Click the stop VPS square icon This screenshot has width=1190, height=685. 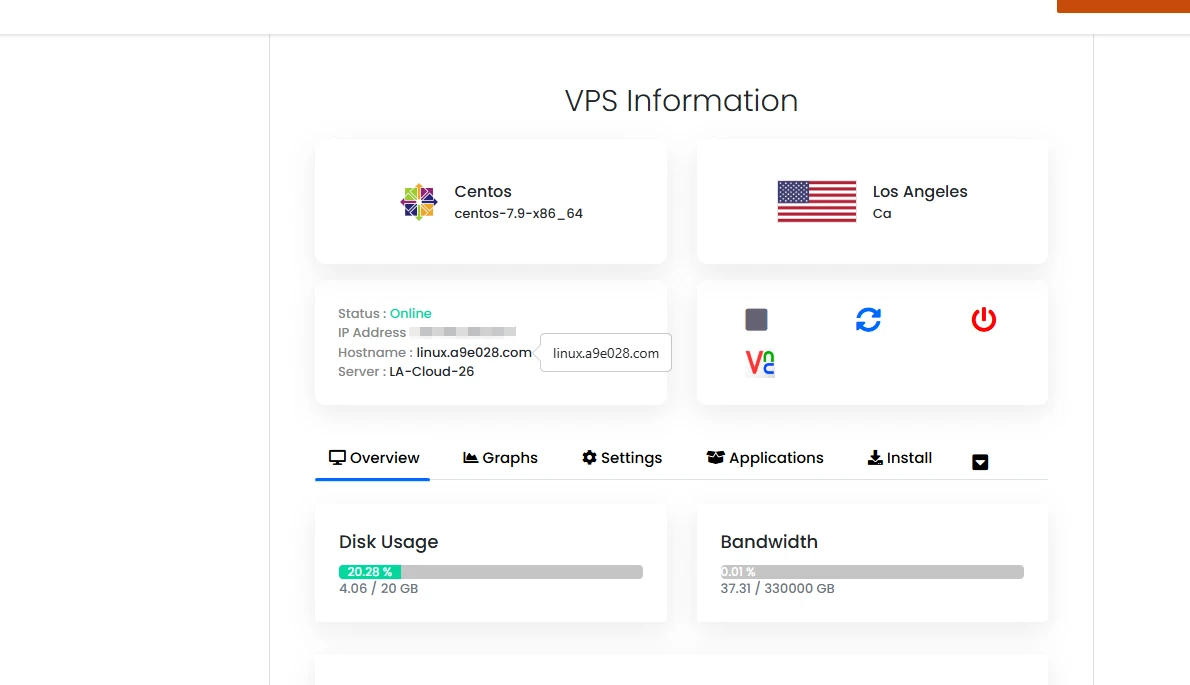756,320
